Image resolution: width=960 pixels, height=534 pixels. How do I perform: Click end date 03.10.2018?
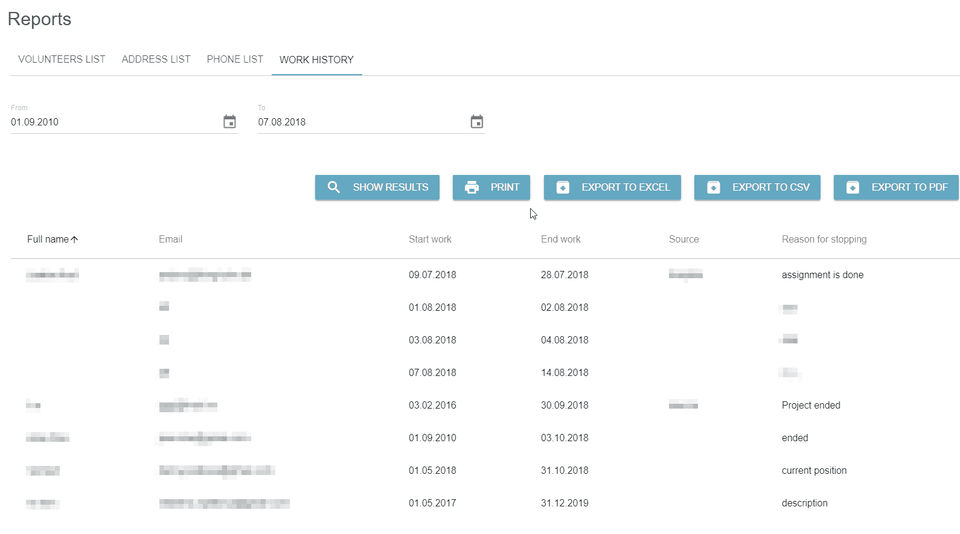[564, 438]
